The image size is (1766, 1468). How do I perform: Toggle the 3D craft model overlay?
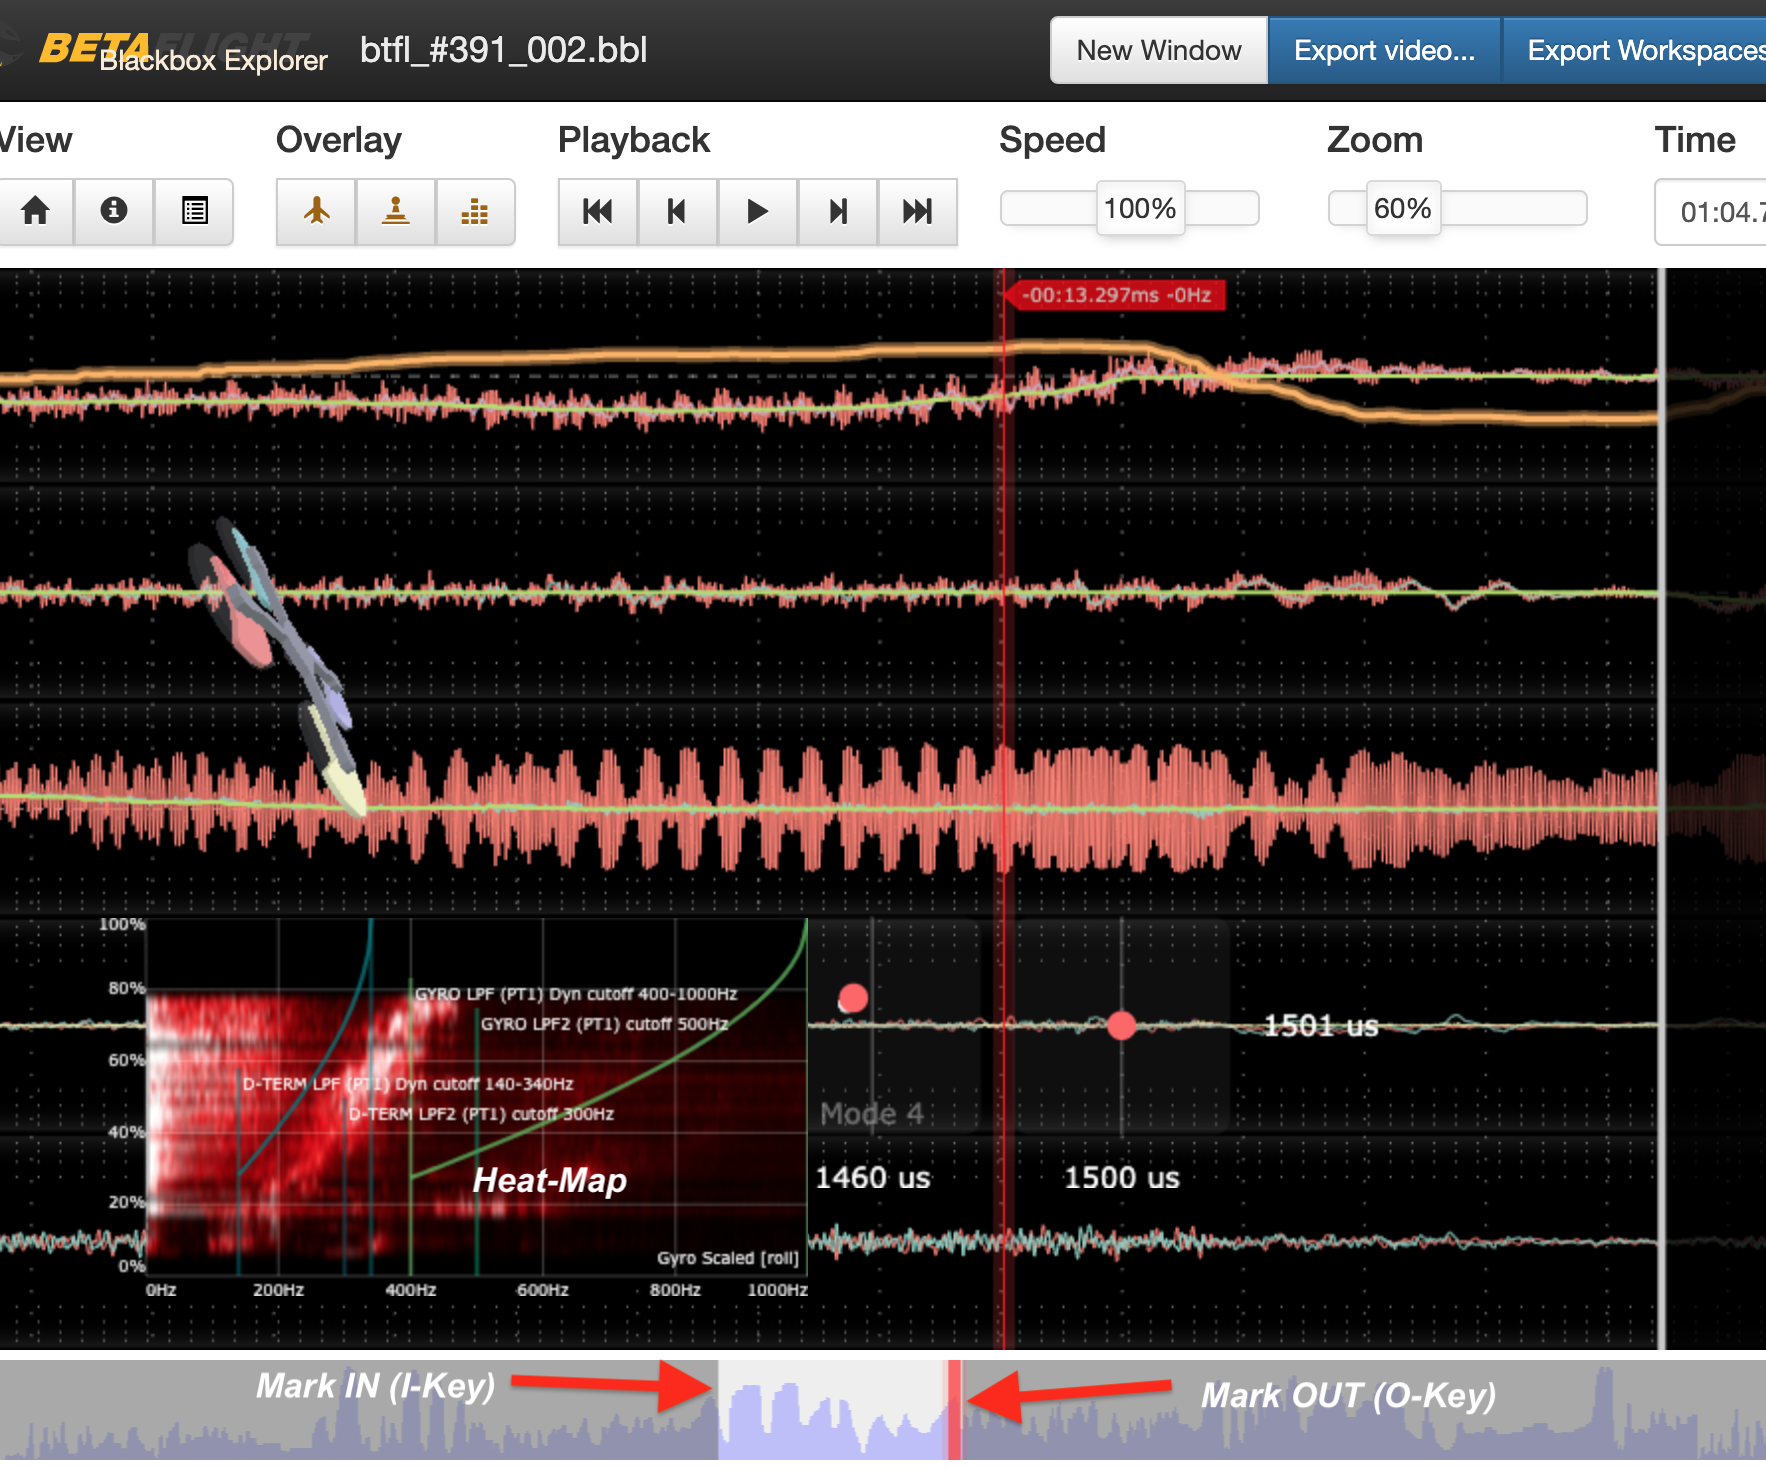pos(315,212)
